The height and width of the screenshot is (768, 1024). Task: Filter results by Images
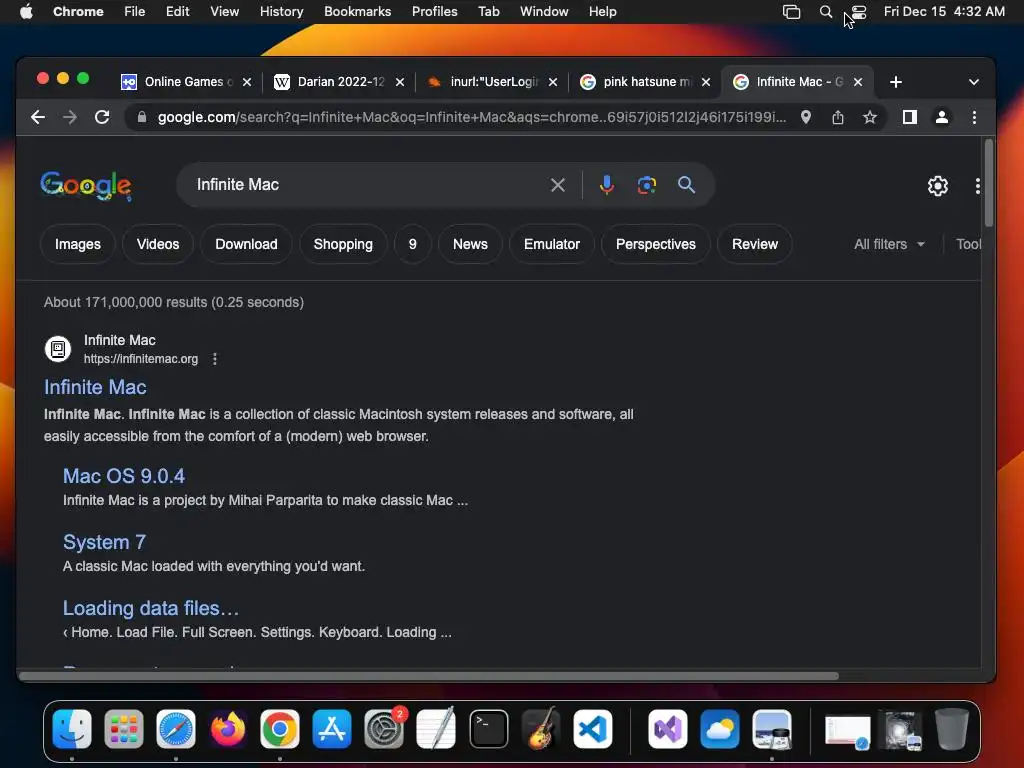(78, 244)
